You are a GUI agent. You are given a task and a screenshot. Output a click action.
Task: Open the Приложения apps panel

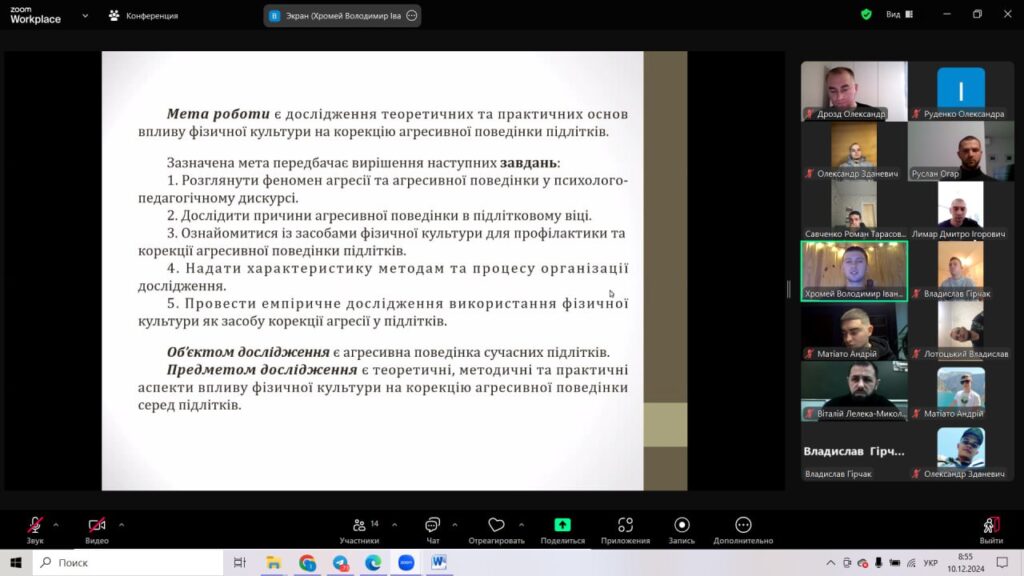pyautogui.click(x=625, y=529)
